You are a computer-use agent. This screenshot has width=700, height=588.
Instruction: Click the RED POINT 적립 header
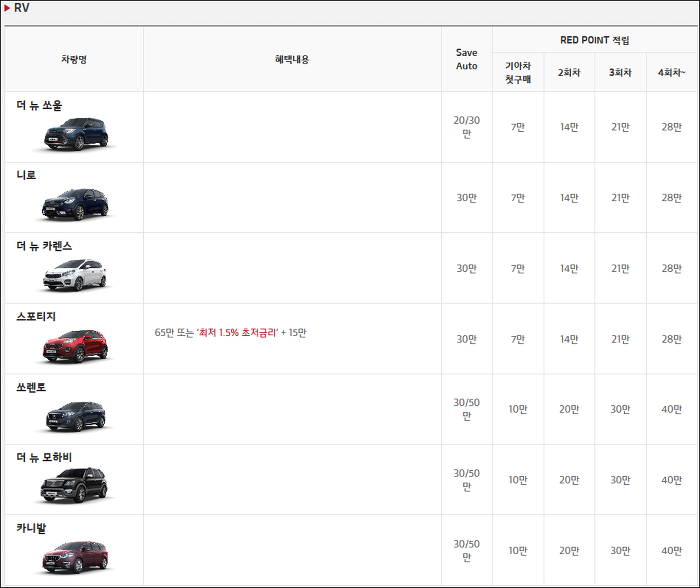click(x=595, y=40)
